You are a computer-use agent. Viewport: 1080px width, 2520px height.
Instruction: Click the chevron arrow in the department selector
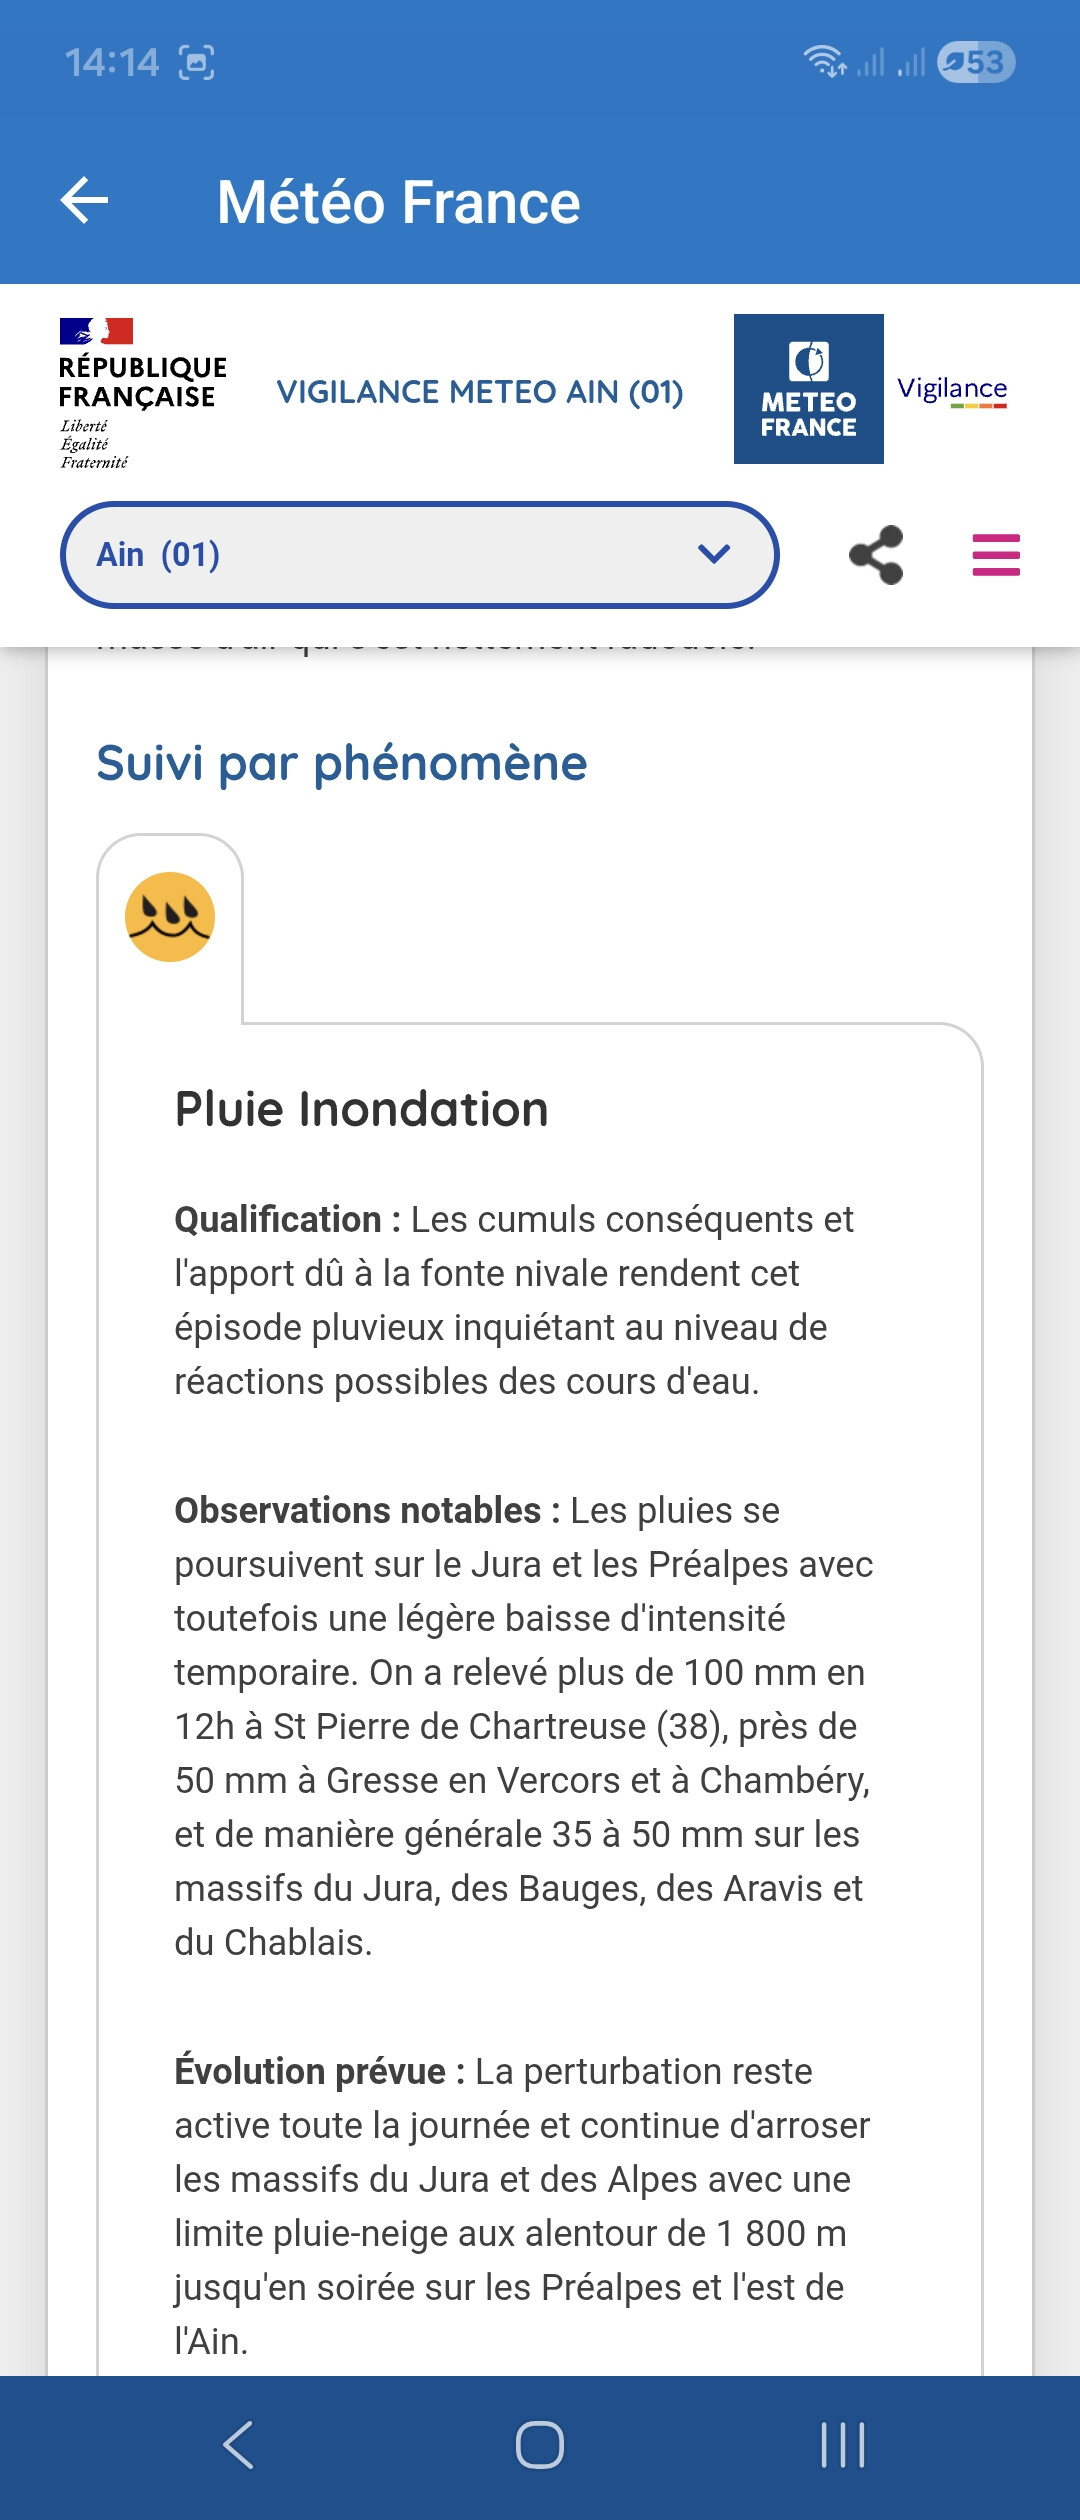[x=714, y=554]
